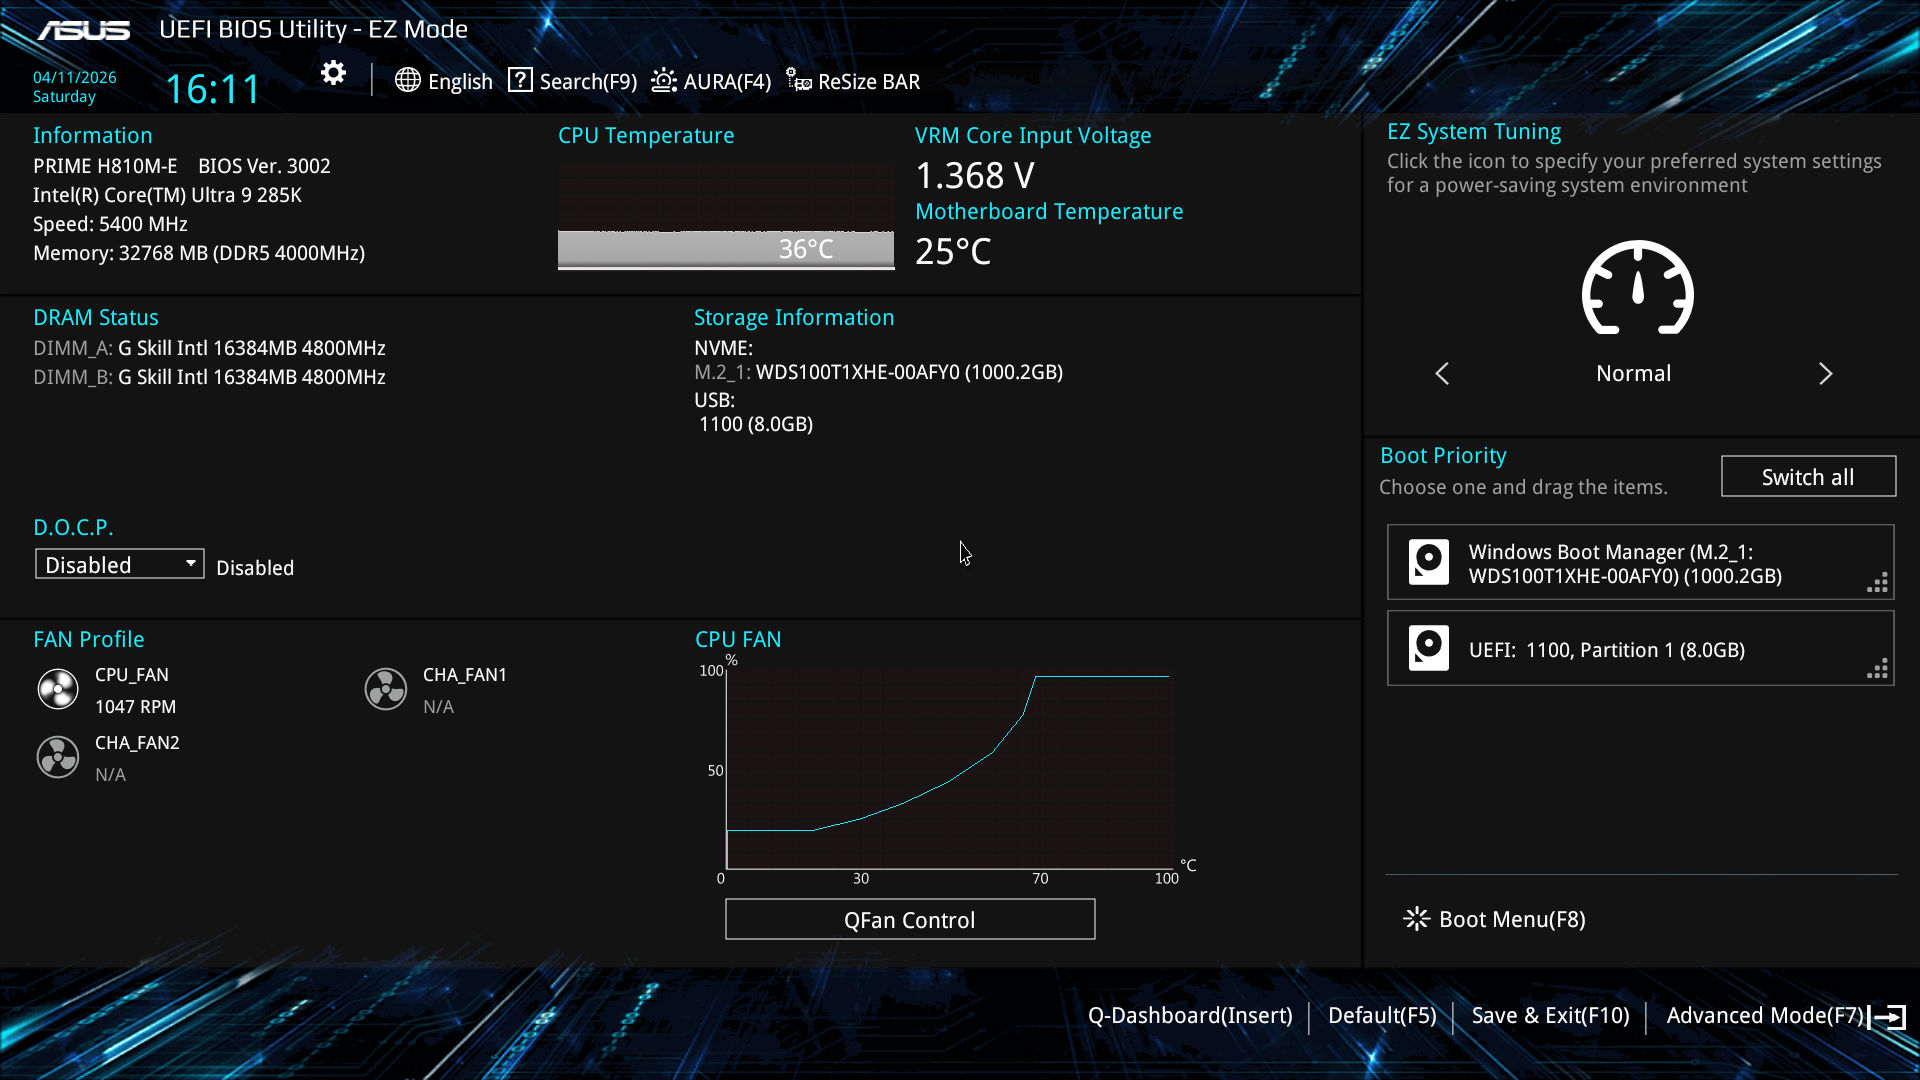
Task: Open the settings gear icon
Action: tap(333, 73)
